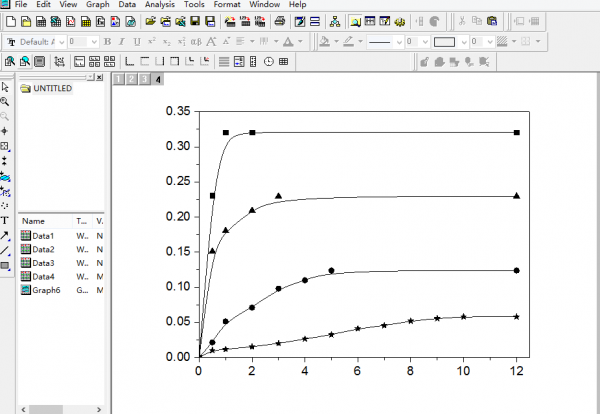The width and height of the screenshot is (600, 414).
Task: Open the Project Explorer toggle icon
Action: point(355,21)
